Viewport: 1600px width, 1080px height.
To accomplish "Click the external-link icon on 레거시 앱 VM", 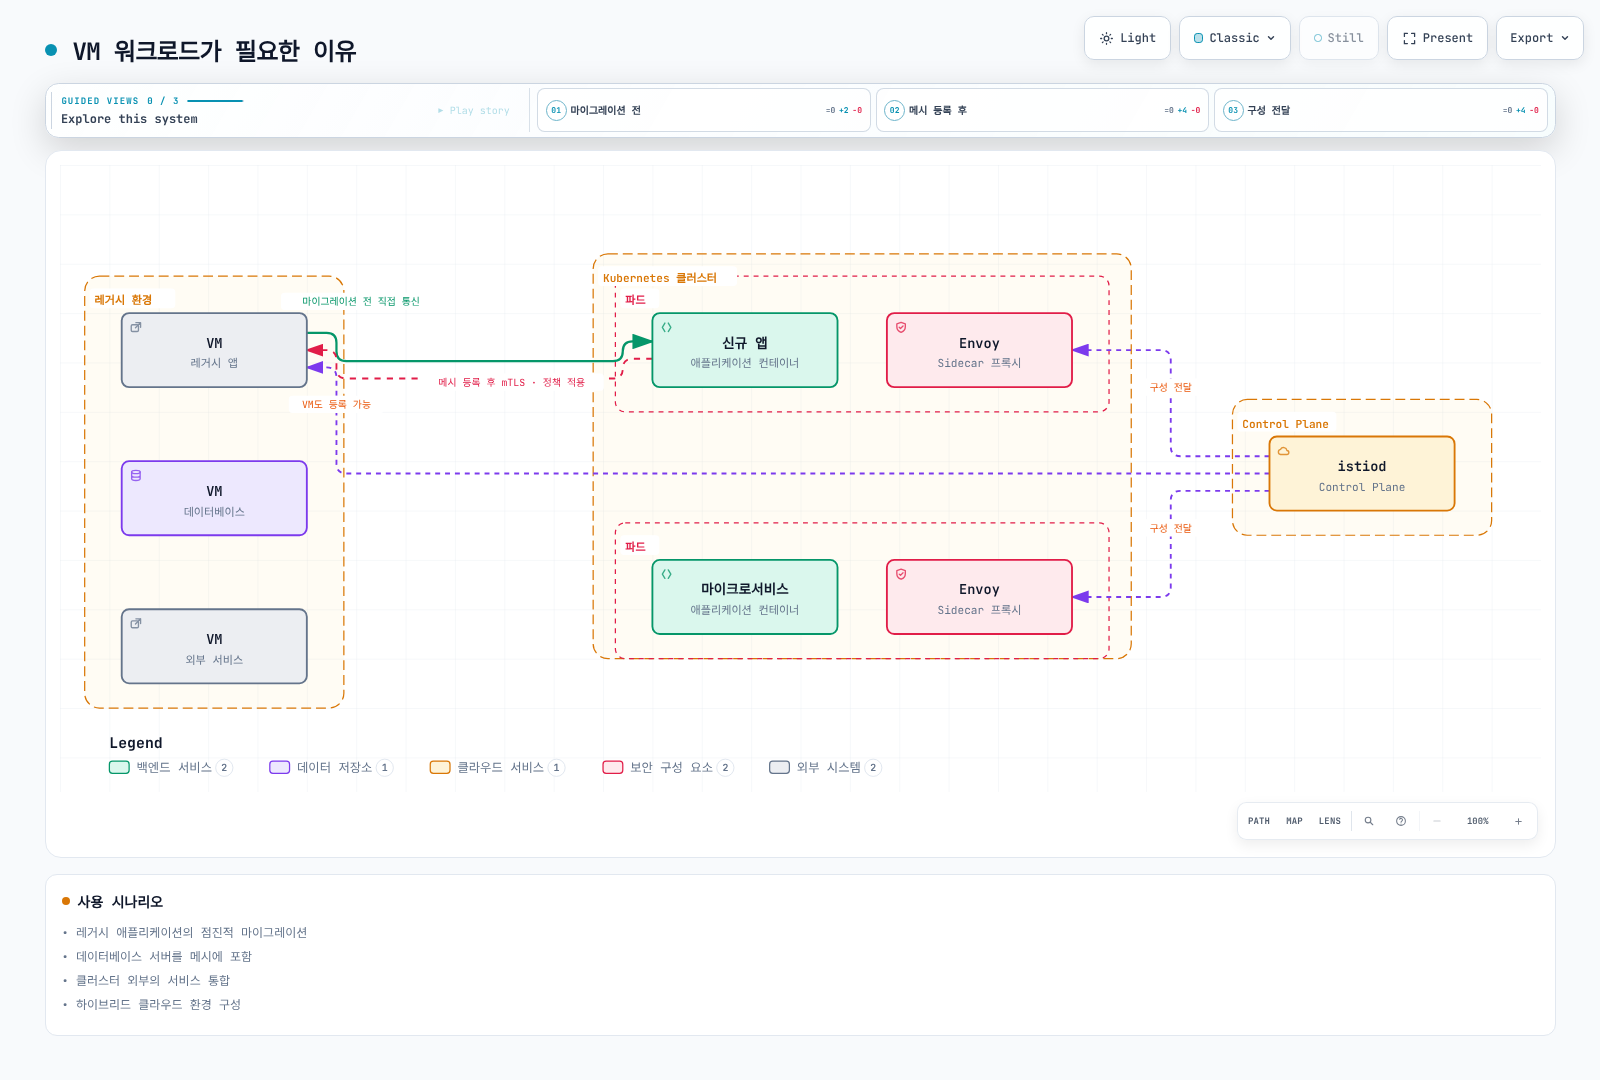I will 136,327.
